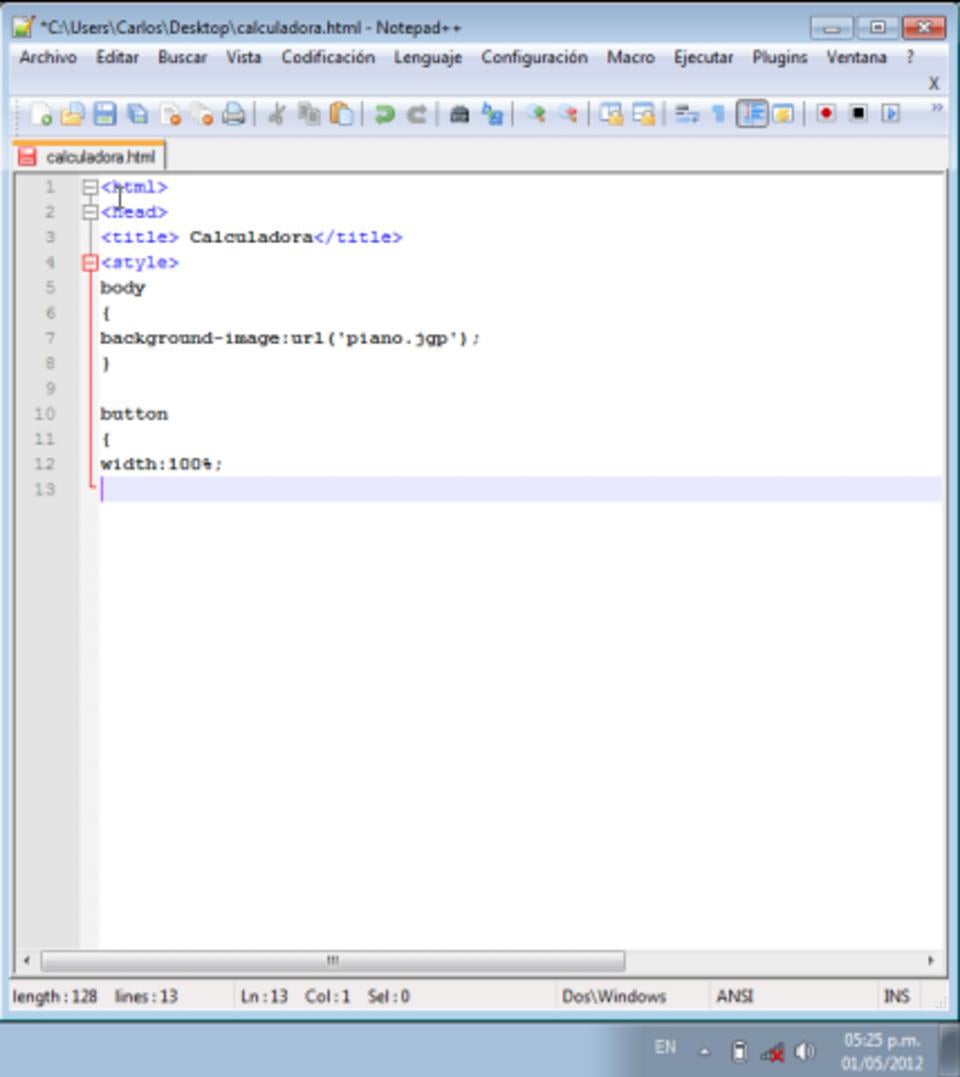The height and width of the screenshot is (1077, 960).
Task: Open the Vista menu
Action: pyautogui.click(x=244, y=57)
